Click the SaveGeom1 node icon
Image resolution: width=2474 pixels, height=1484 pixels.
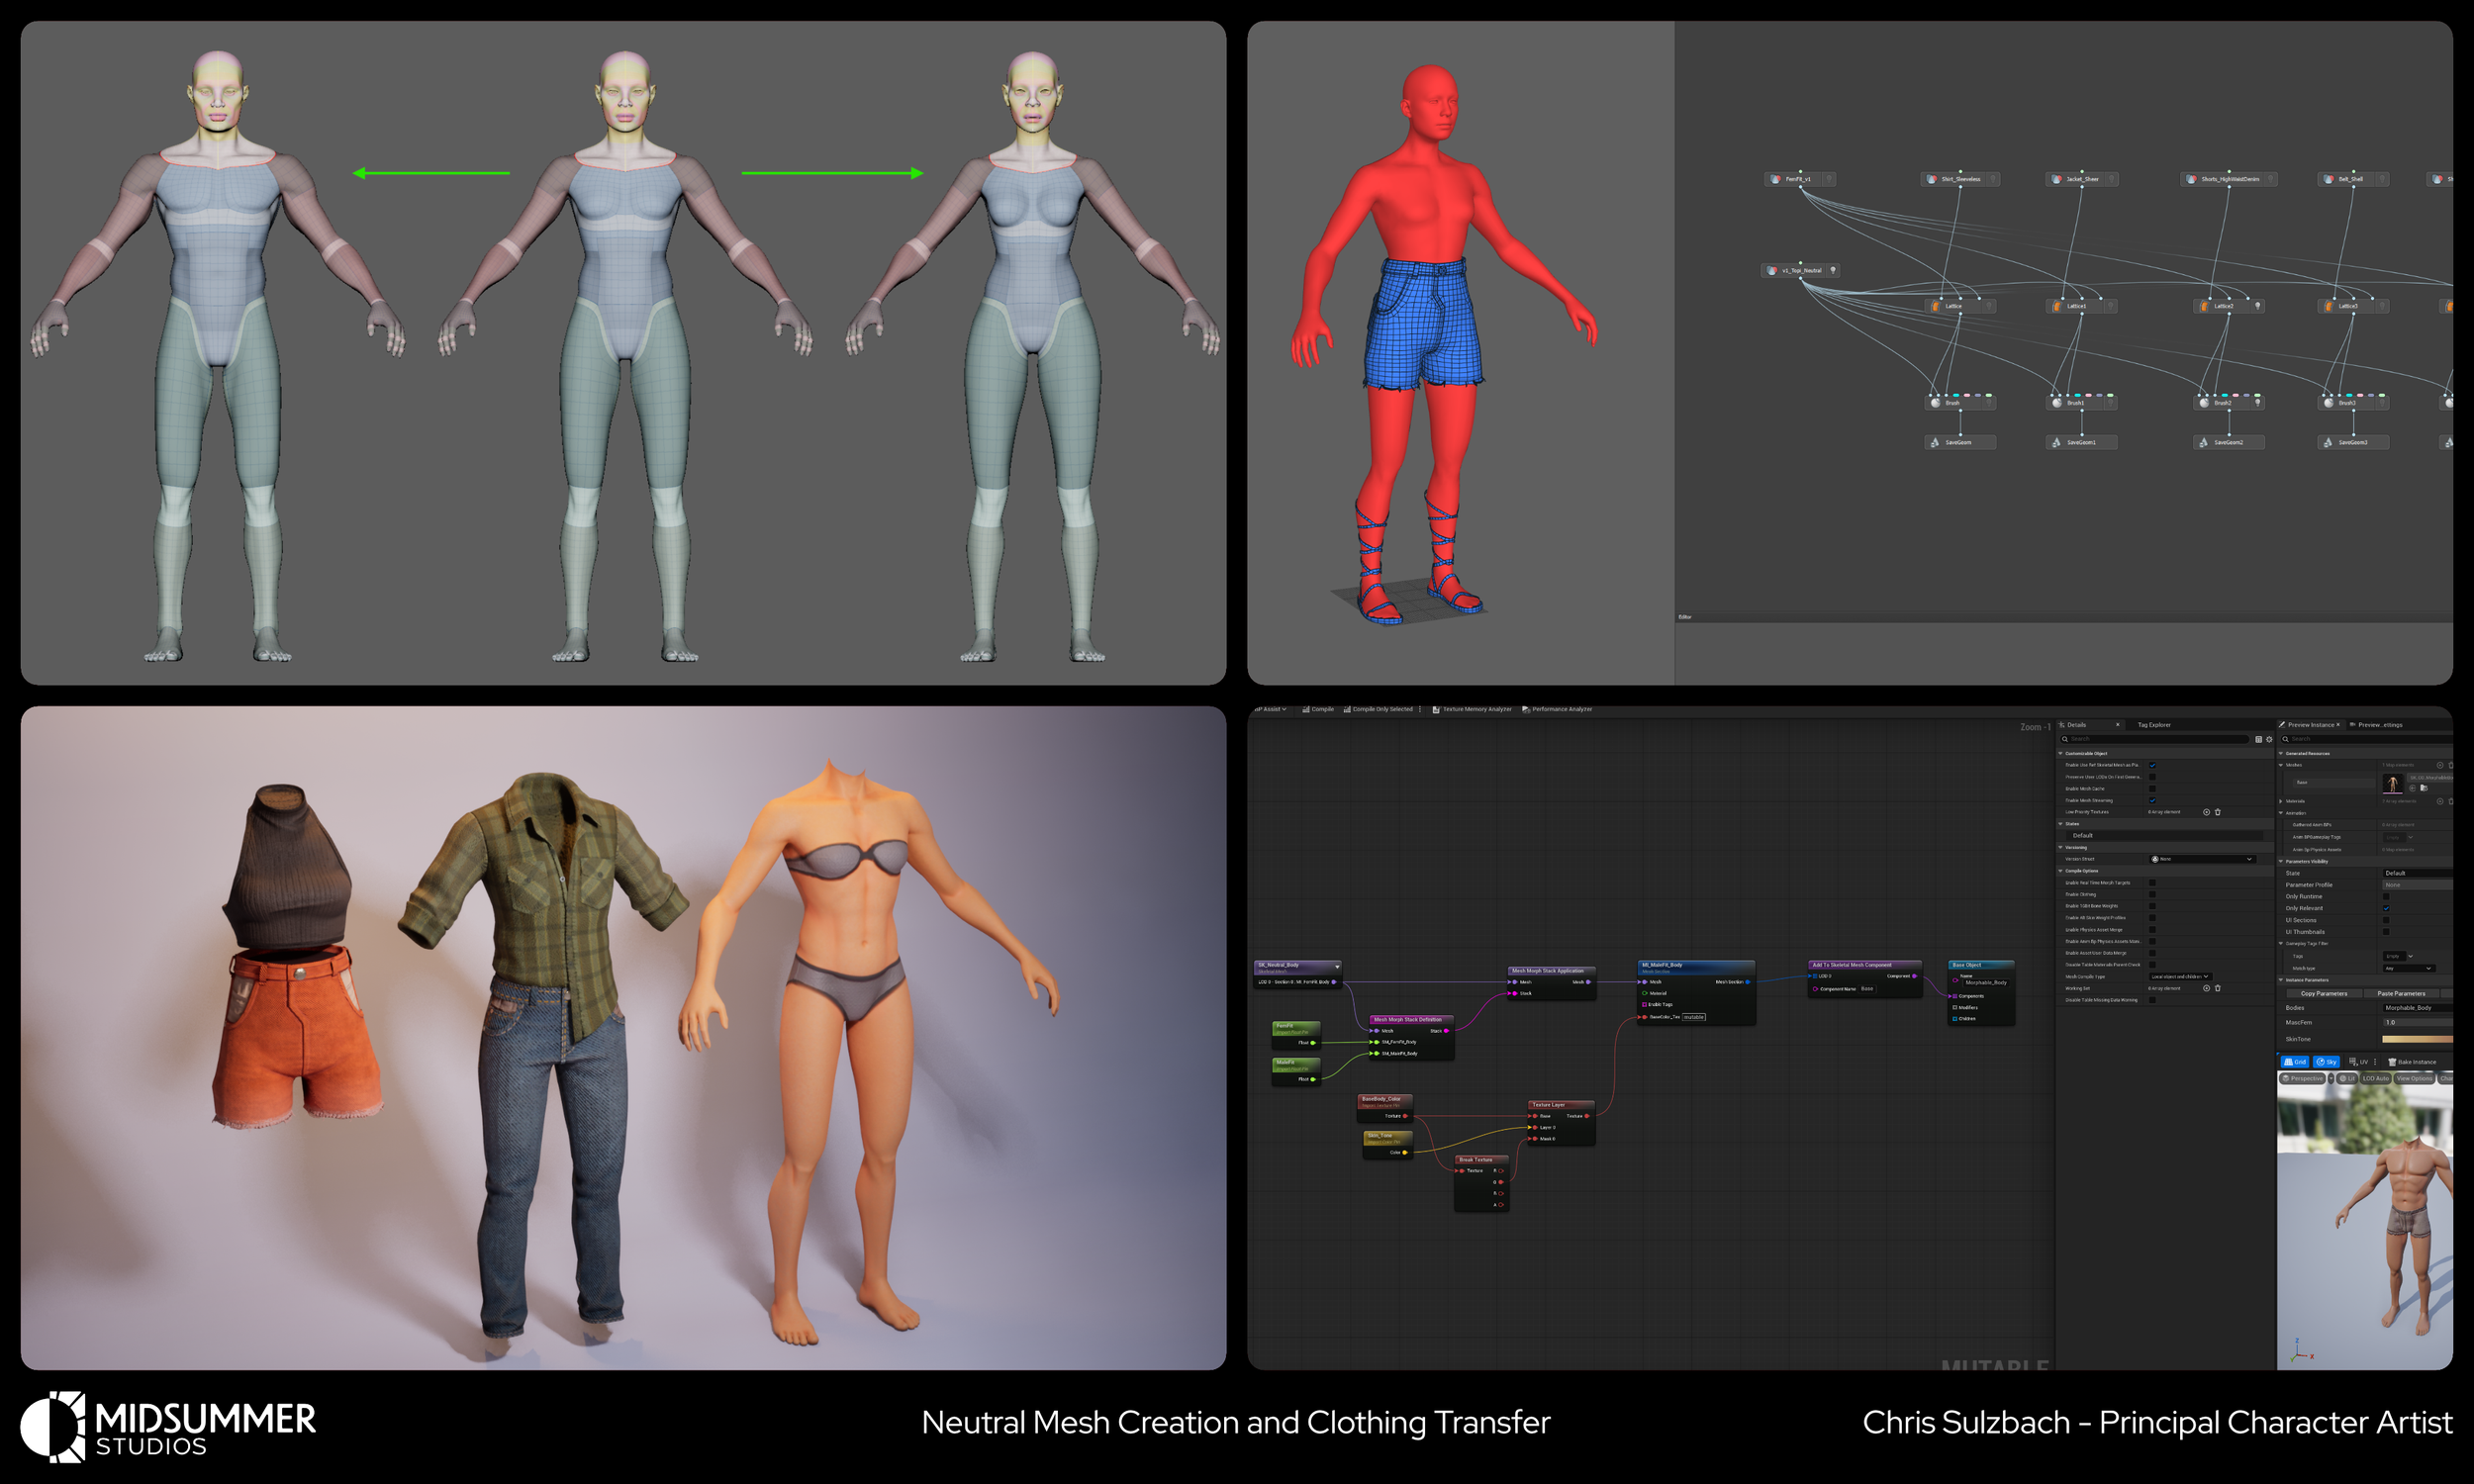2057,442
